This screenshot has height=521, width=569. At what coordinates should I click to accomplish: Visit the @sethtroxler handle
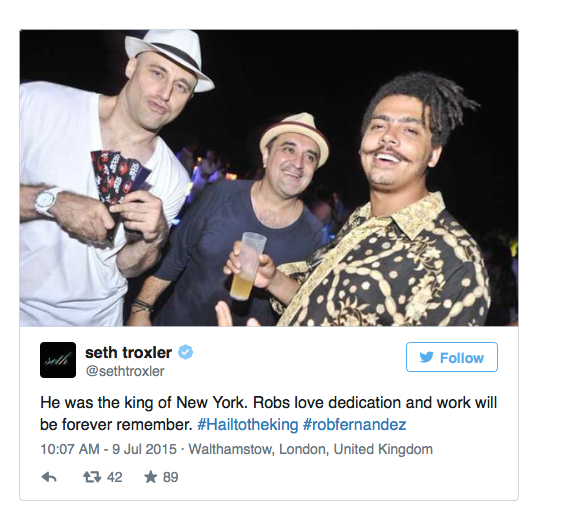[x=125, y=371]
